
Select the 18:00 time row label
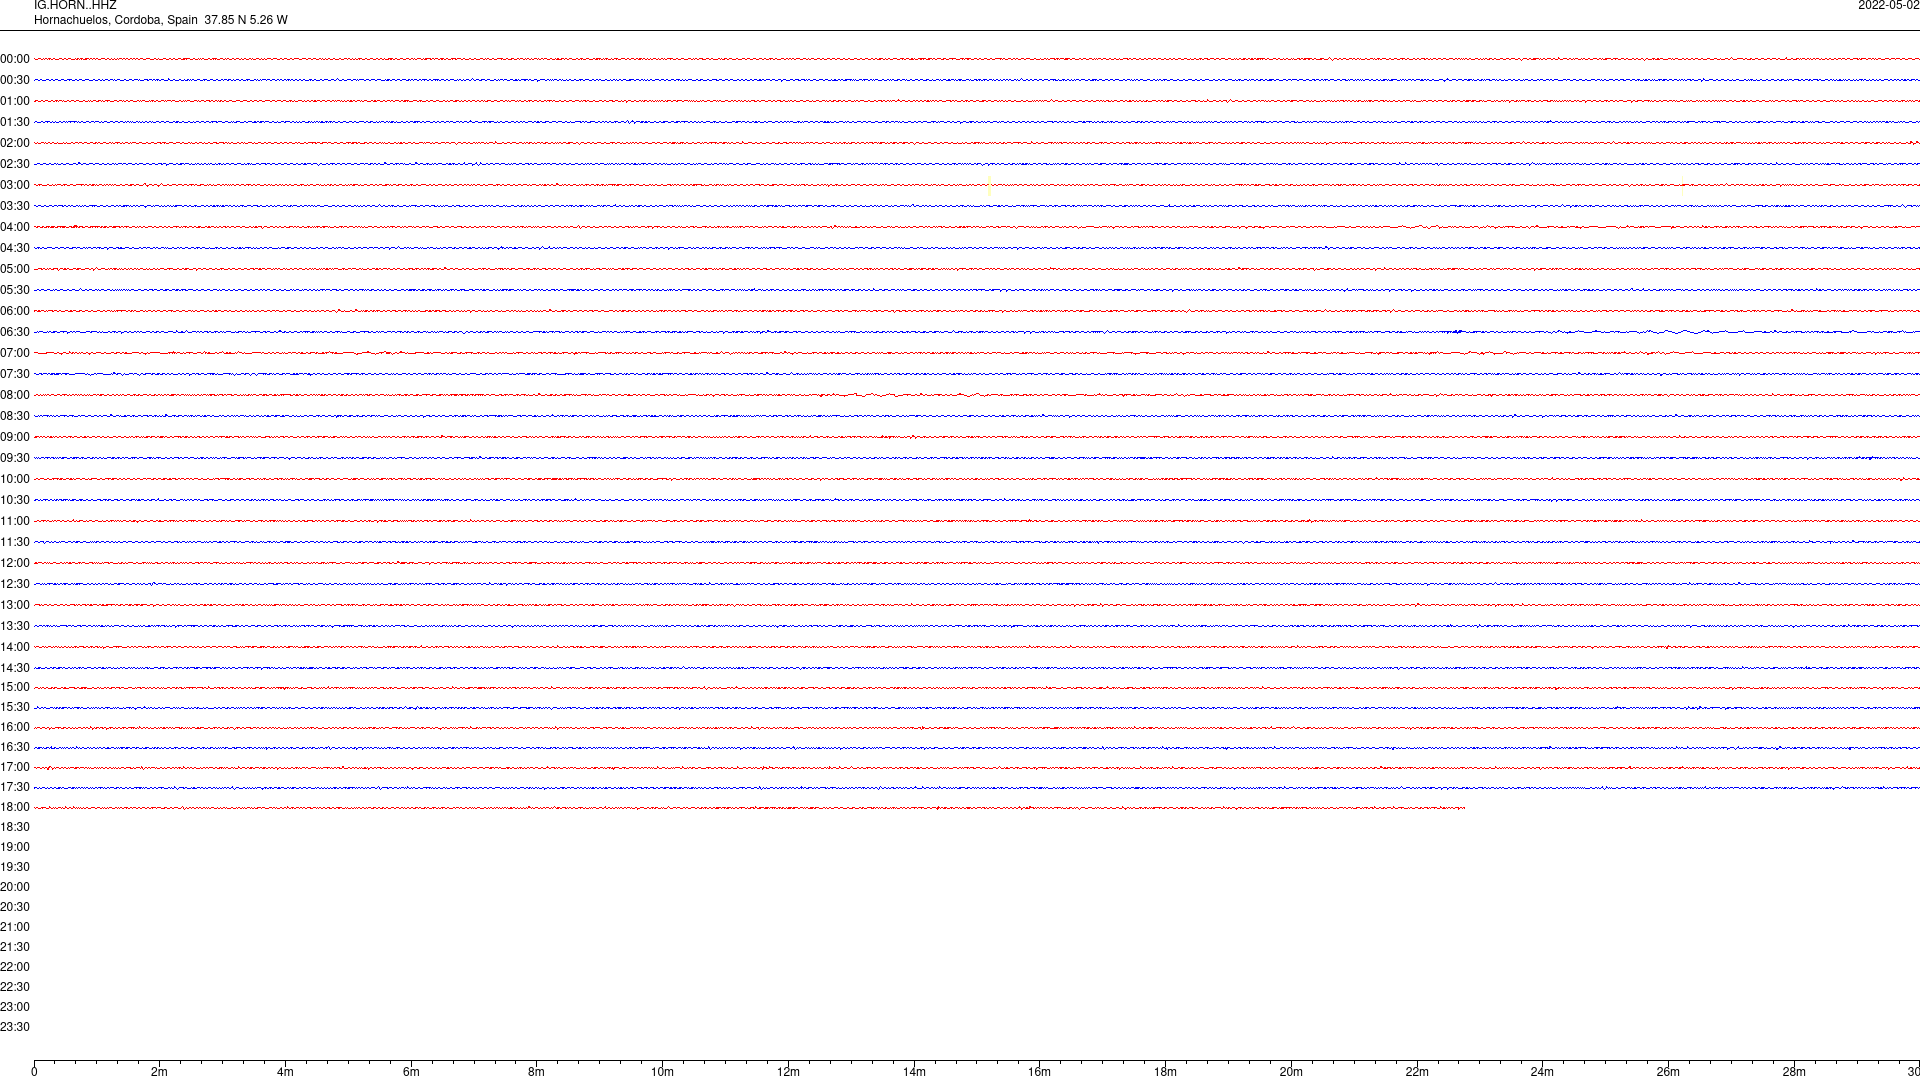(x=15, y=807)
